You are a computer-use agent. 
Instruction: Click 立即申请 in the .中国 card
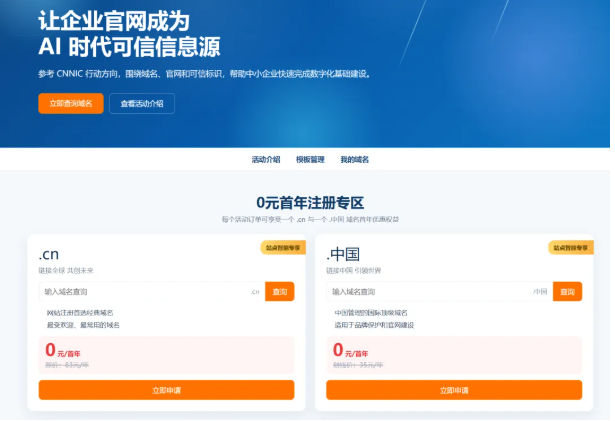(454, 390)
